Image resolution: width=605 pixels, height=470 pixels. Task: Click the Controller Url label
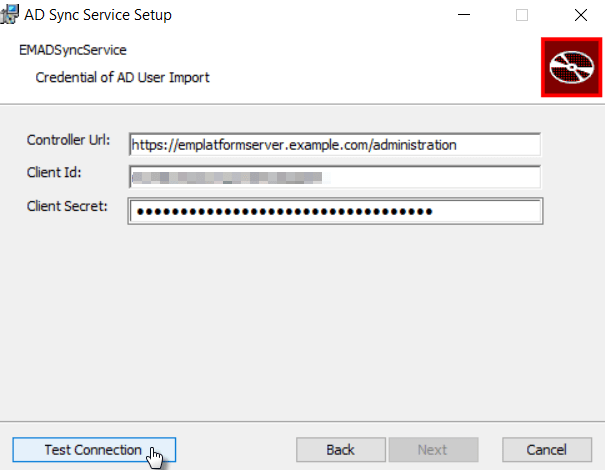(68, 140)
